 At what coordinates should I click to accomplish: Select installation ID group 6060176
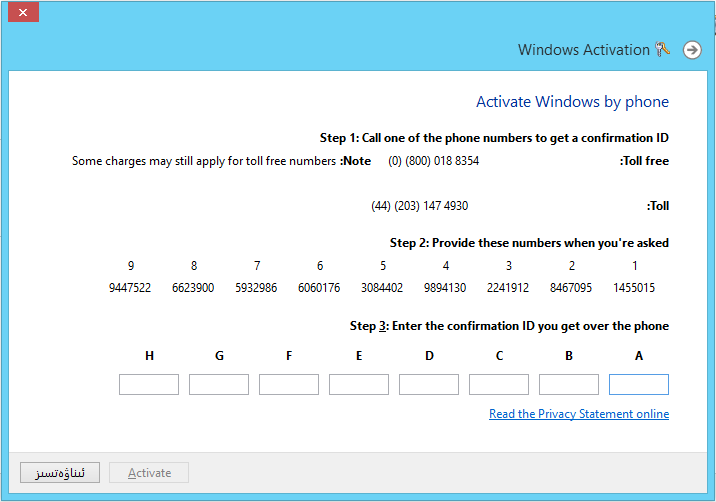319,288
